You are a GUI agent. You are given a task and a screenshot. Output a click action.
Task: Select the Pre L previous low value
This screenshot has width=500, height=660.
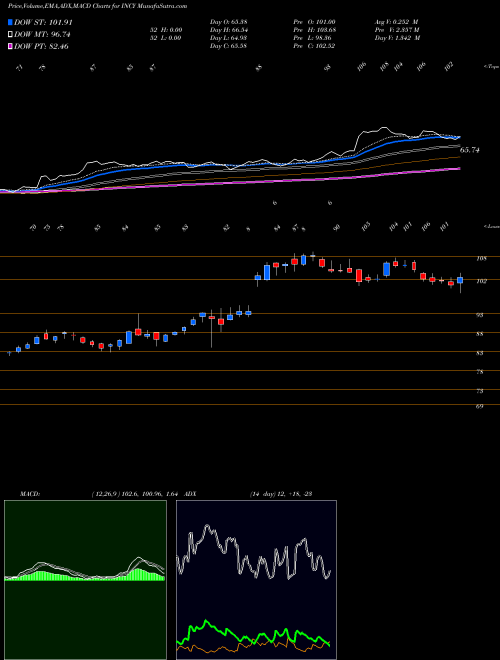click(x=313, y=38)
